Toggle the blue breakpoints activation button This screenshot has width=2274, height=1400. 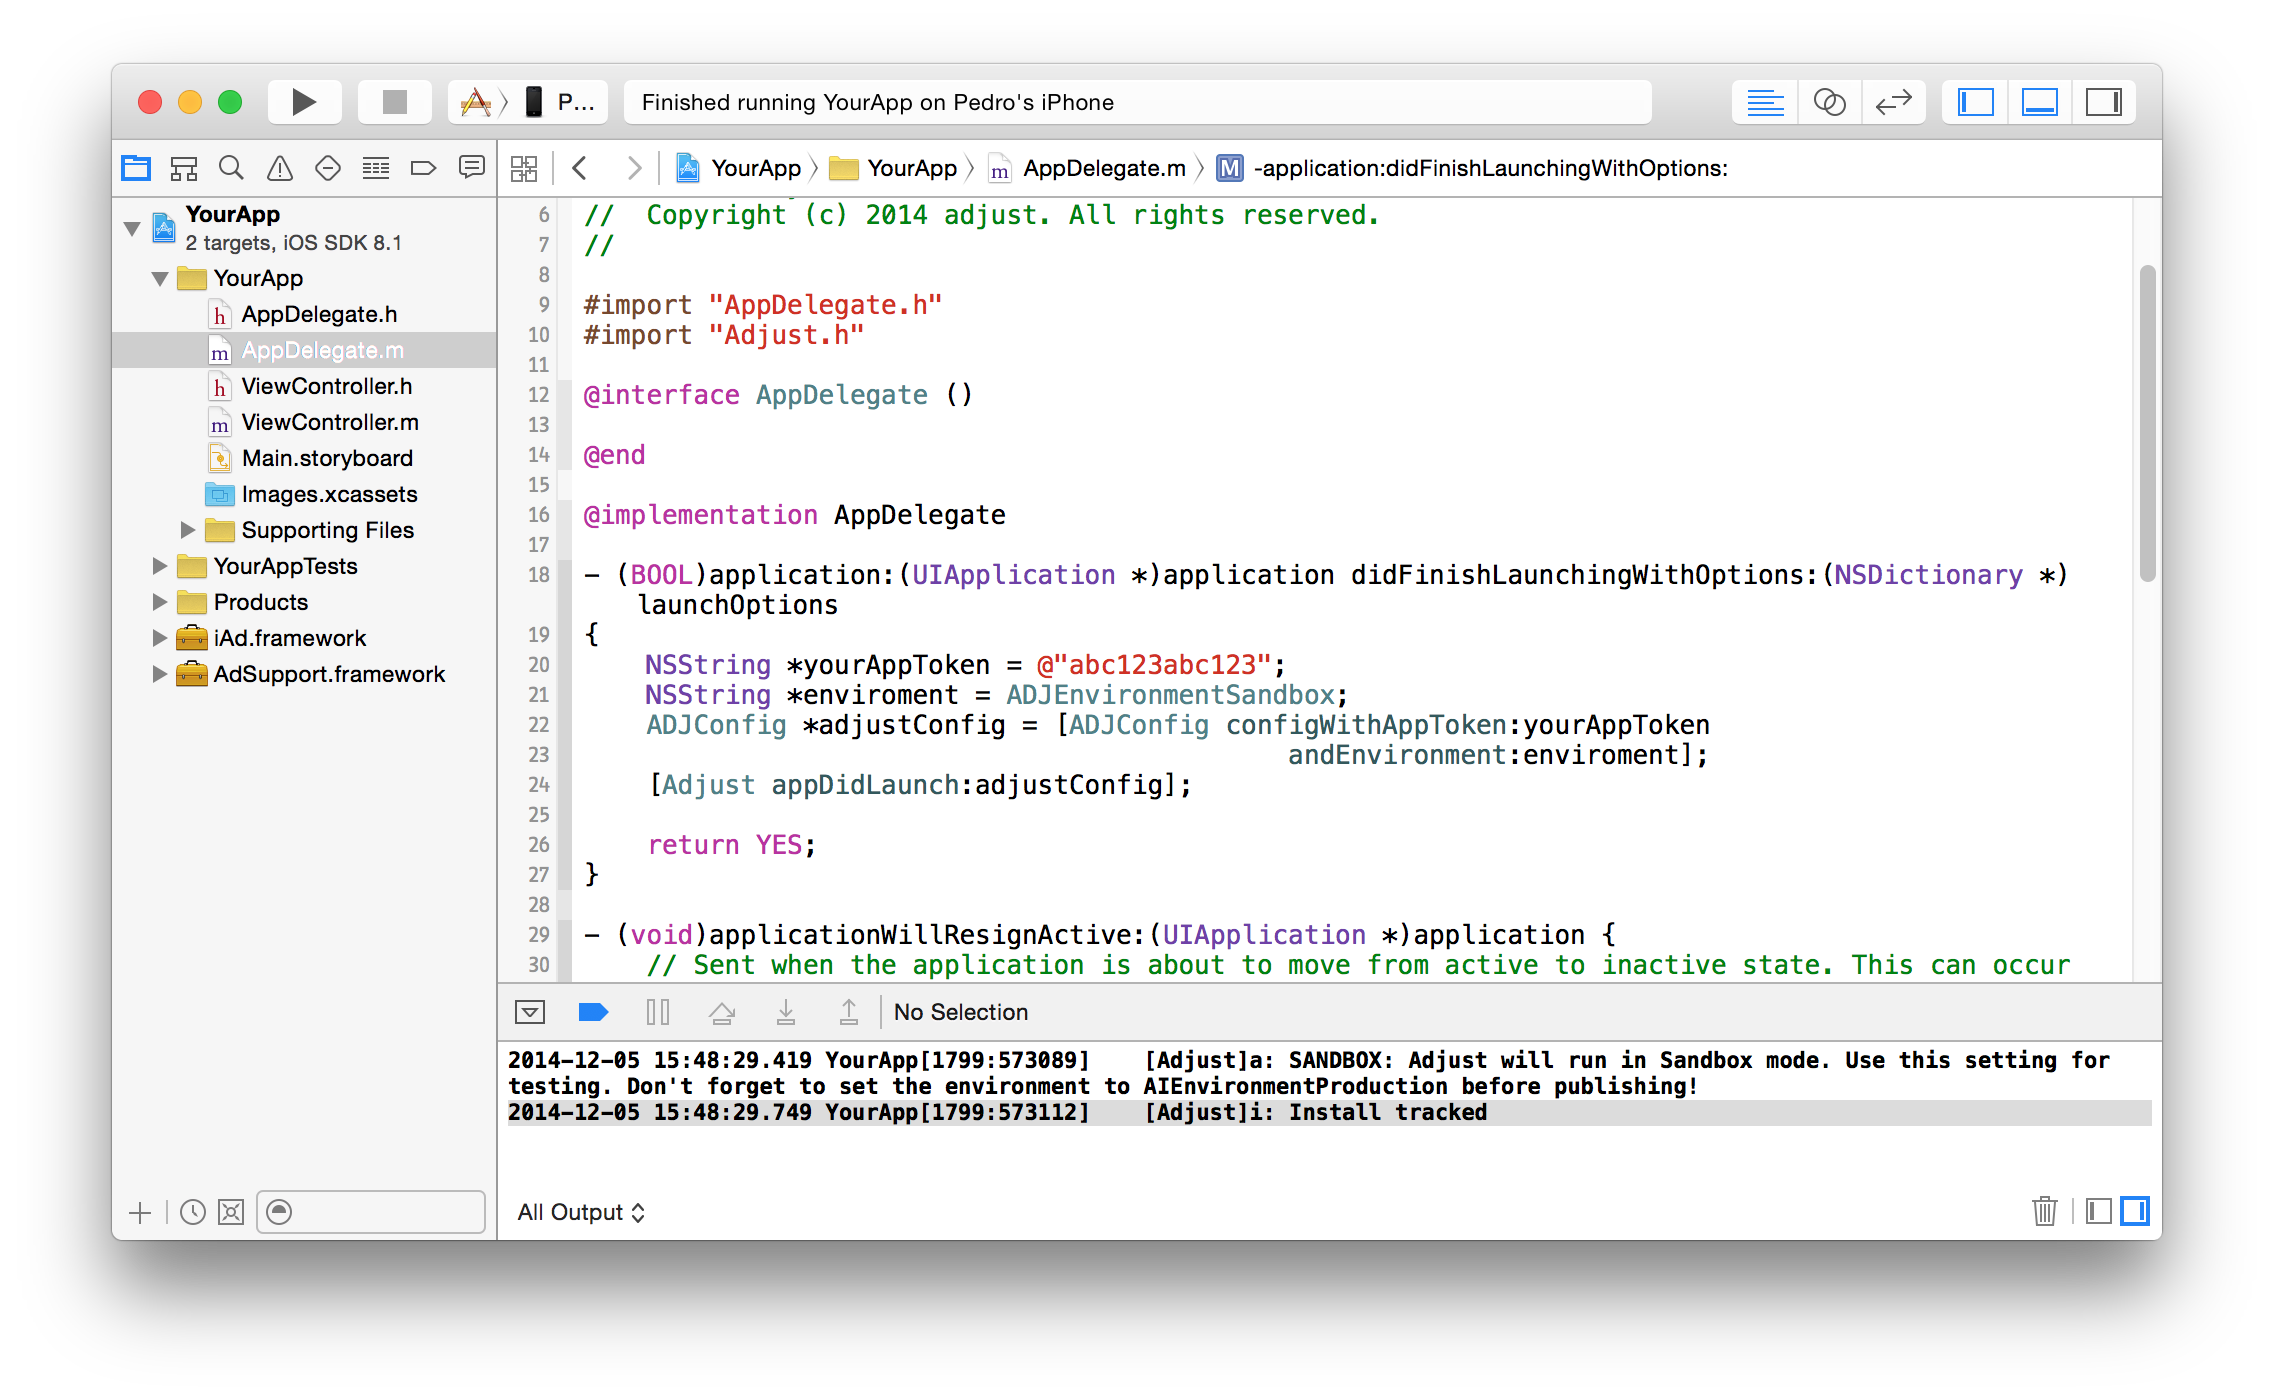pyautogui.click(x=593, y=1012)
